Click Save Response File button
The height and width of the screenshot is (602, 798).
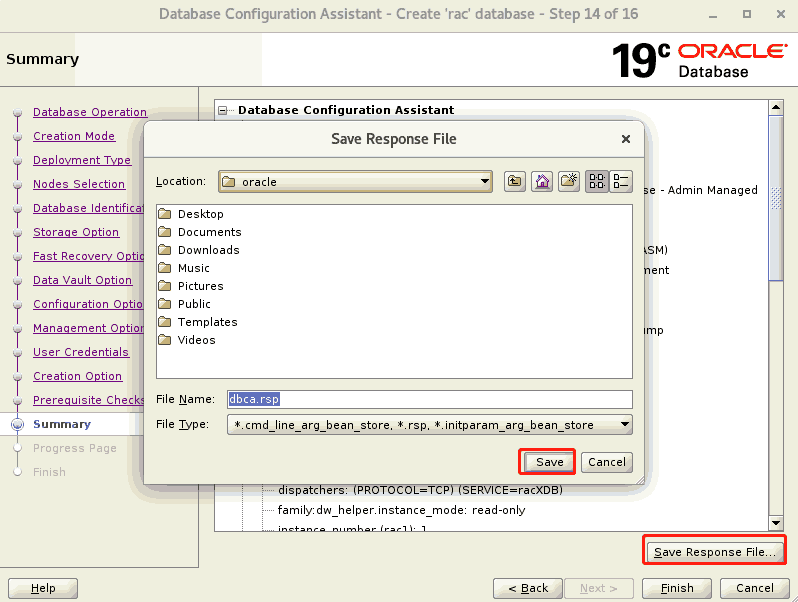tap(715, 552)
